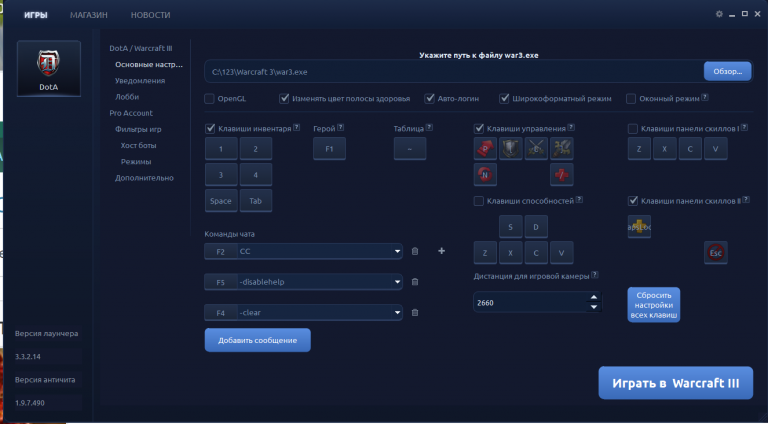Enable Клавиши способностей checkbox
The image size is (768, 424).
point(479,201)
